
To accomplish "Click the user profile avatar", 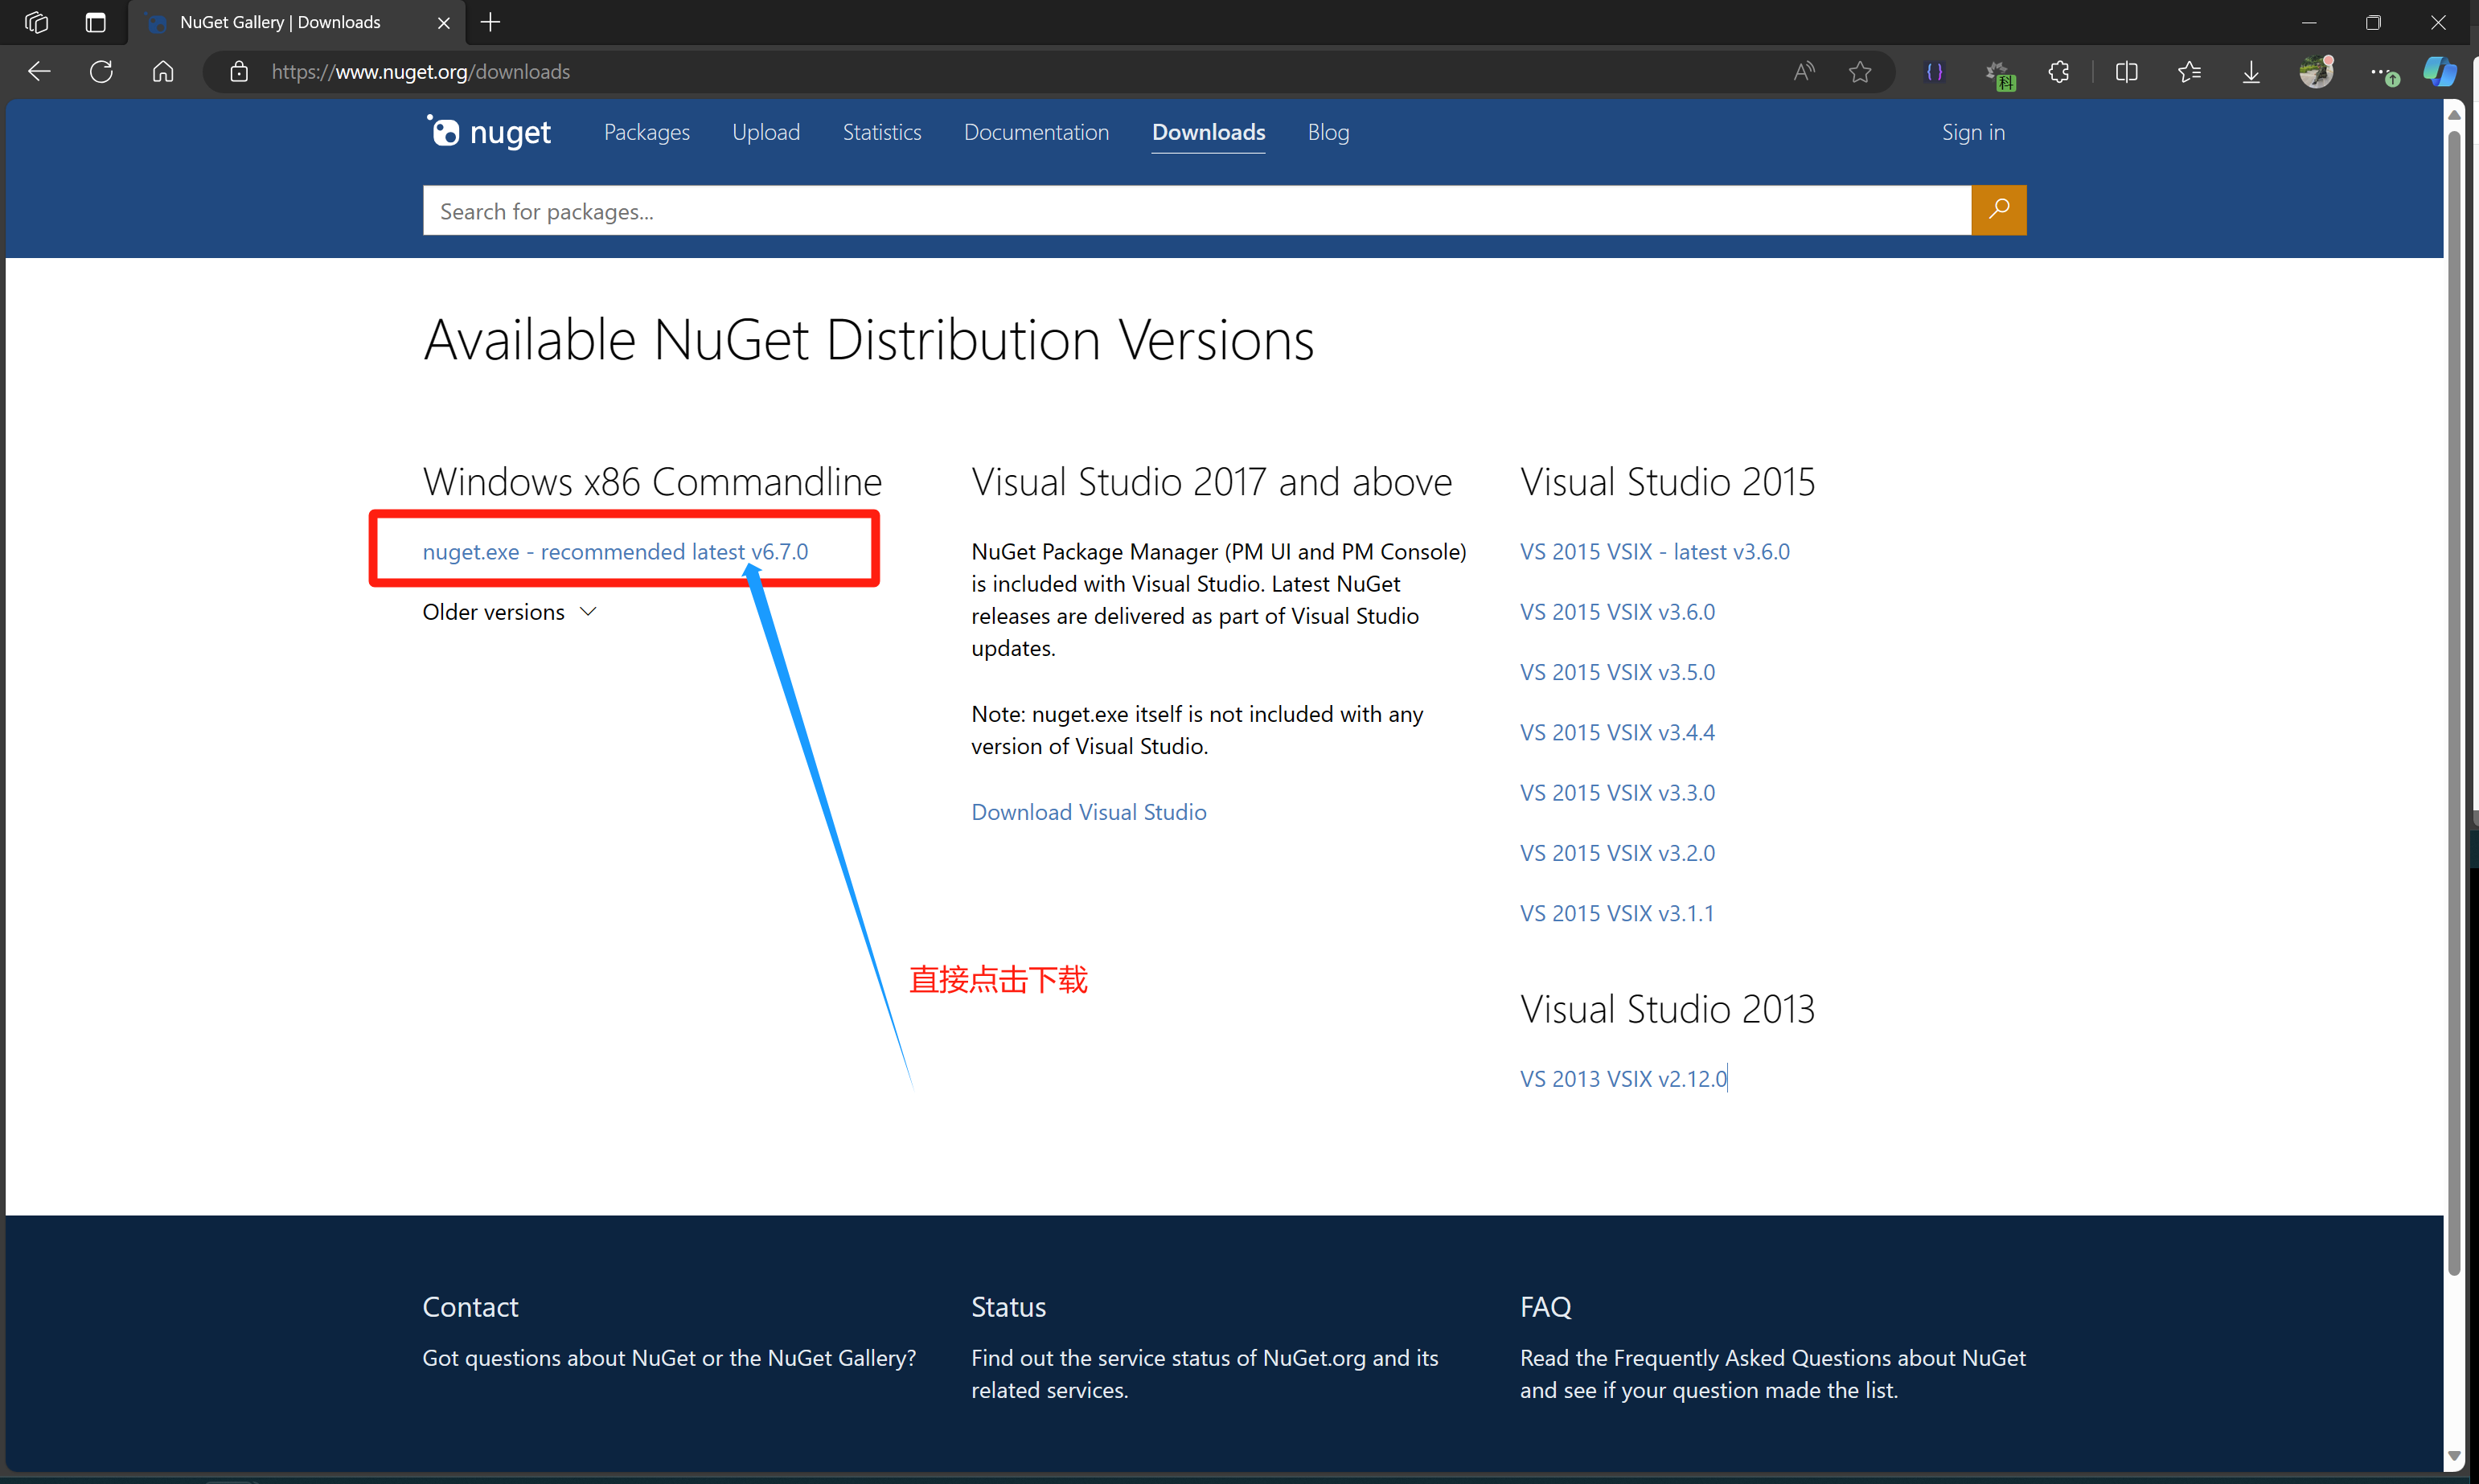I will (2316, 72).
